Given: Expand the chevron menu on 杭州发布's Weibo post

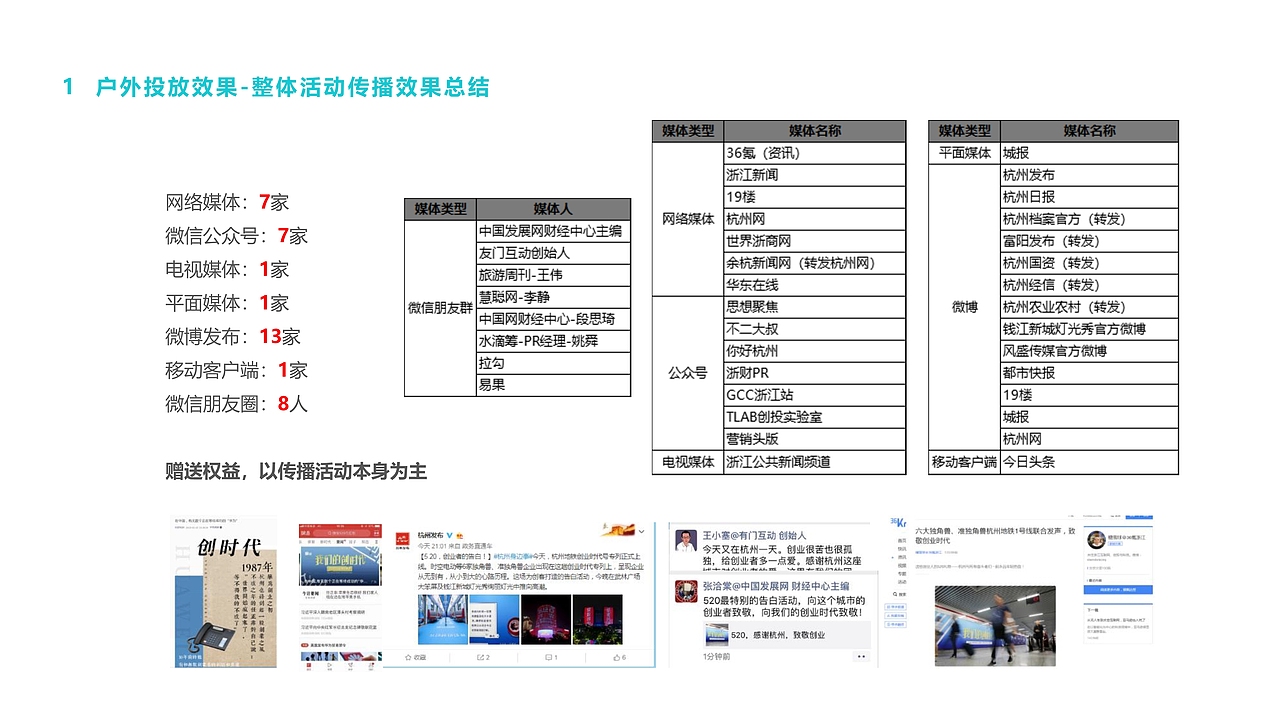Looking at the screenshot, I should 642,530.
